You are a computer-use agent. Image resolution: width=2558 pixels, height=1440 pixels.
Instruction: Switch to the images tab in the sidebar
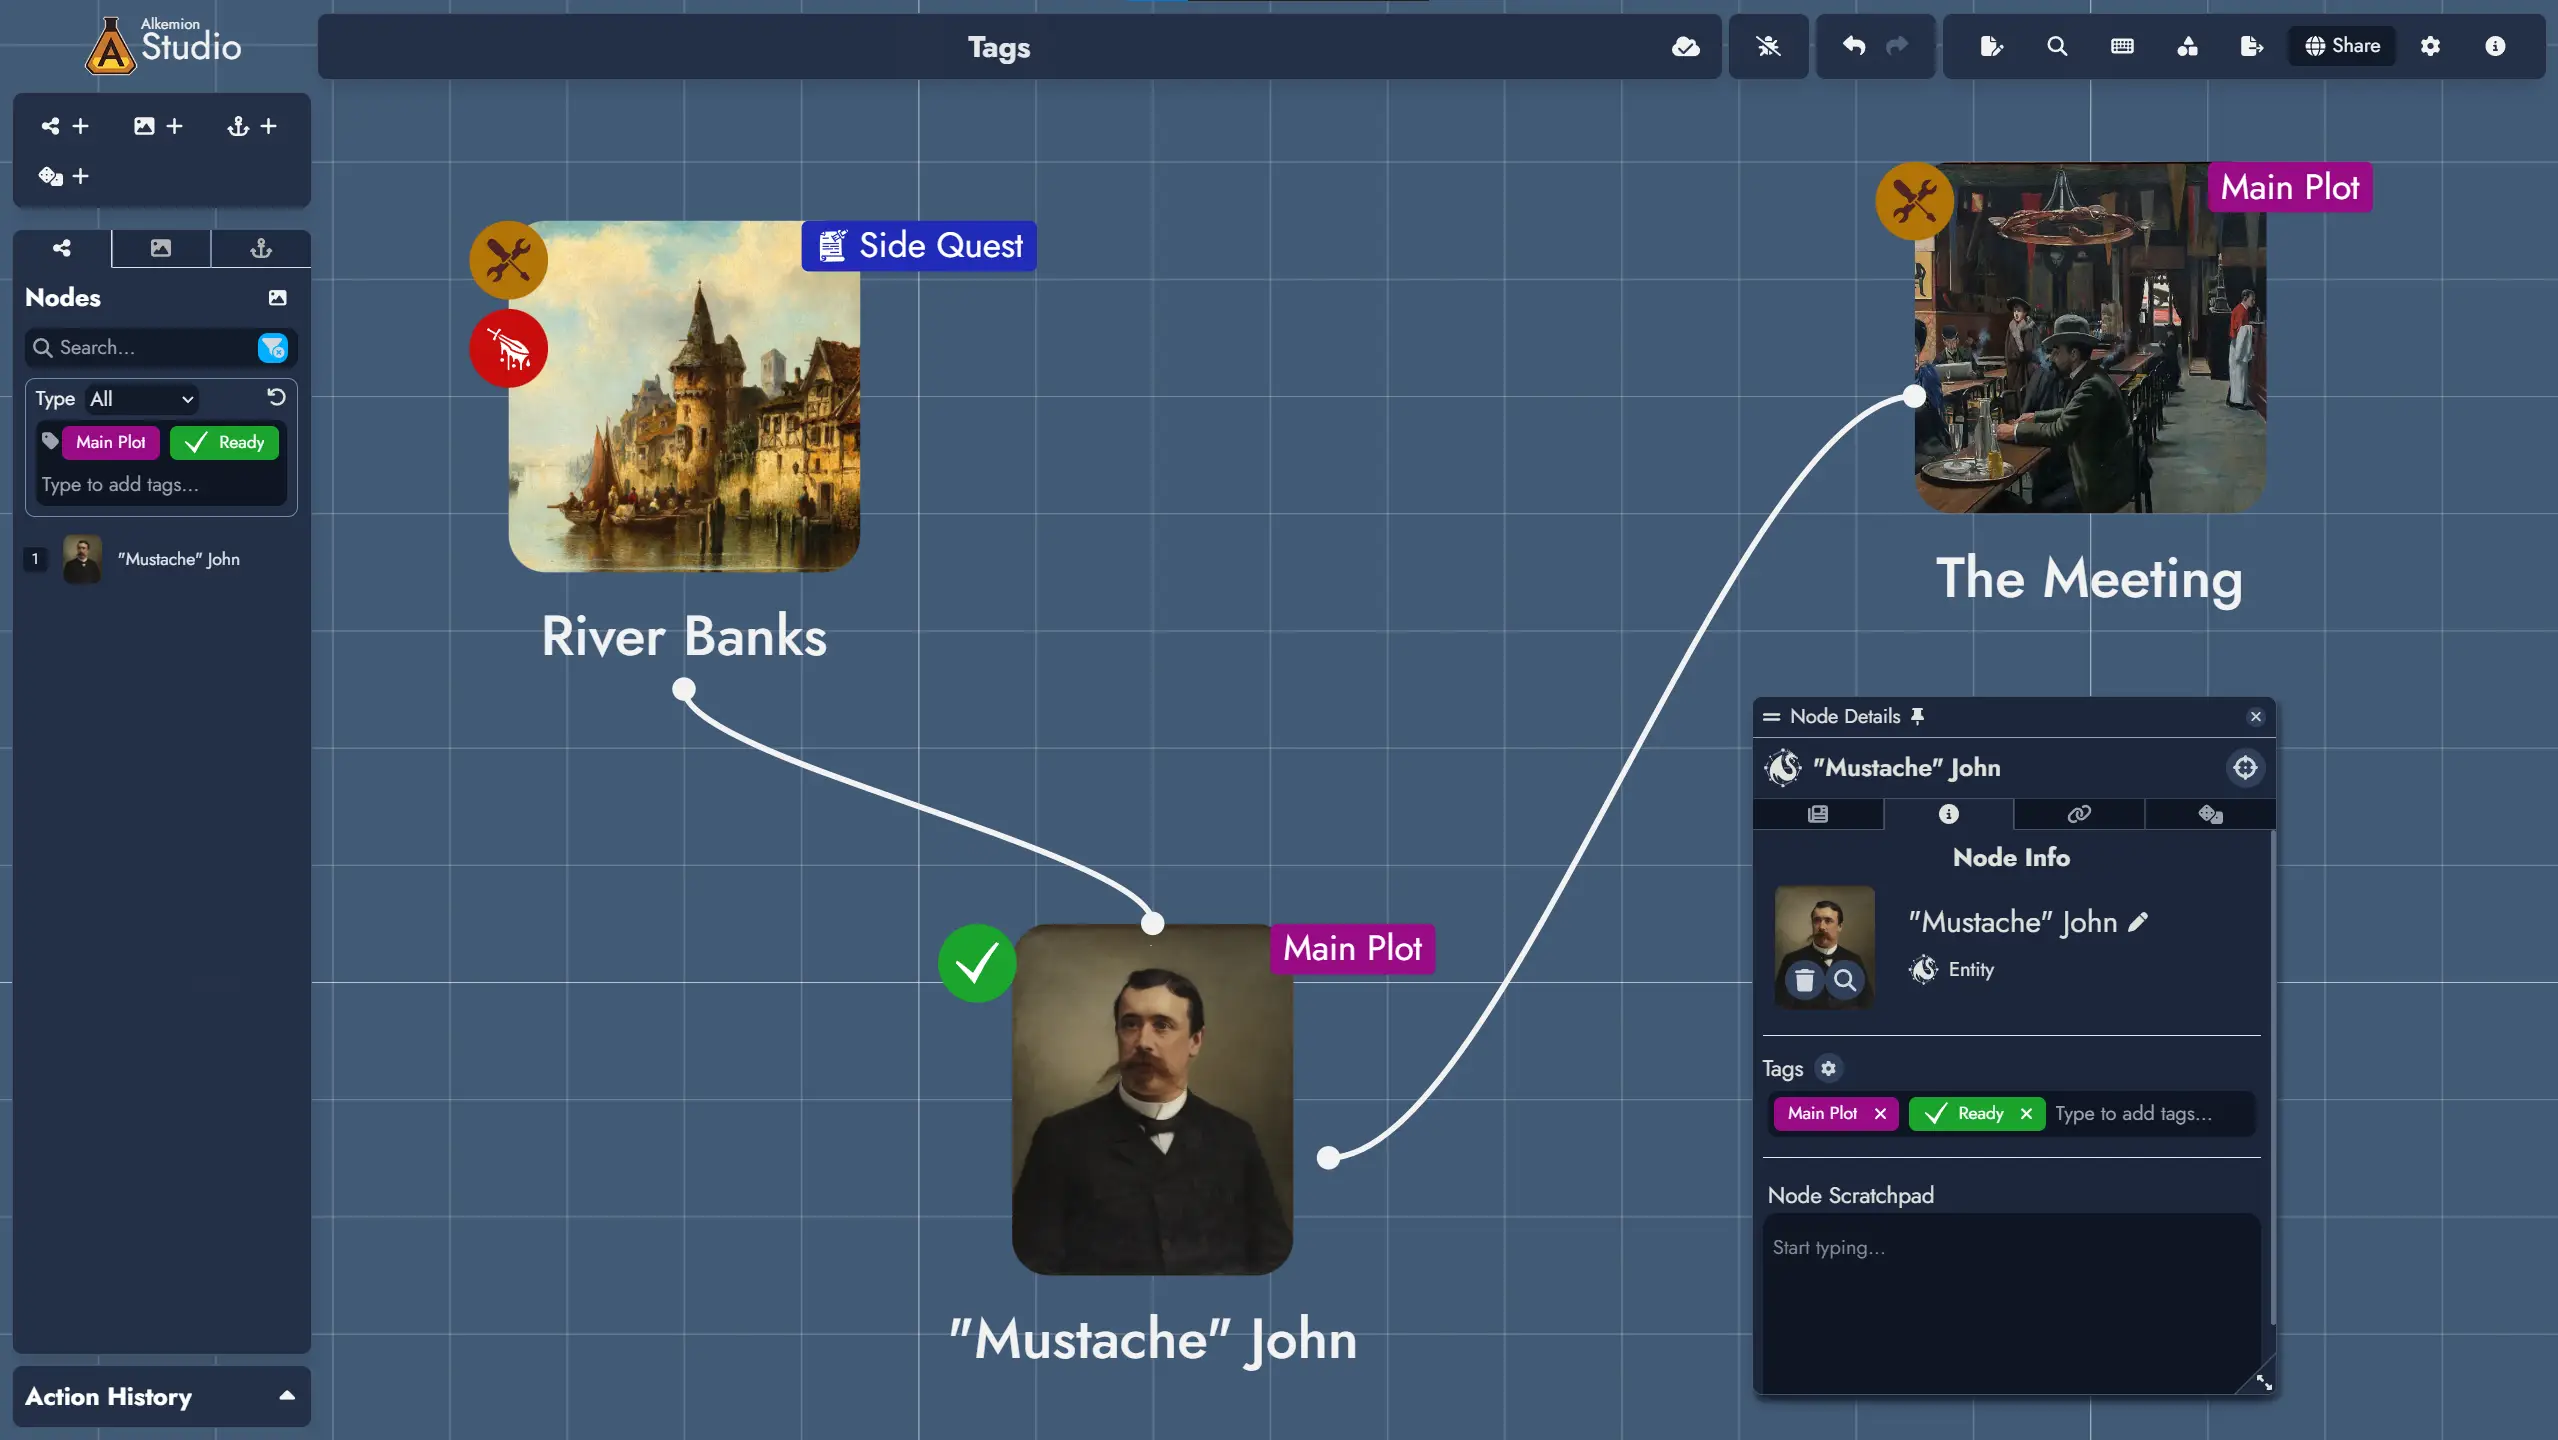coord(160,248)
